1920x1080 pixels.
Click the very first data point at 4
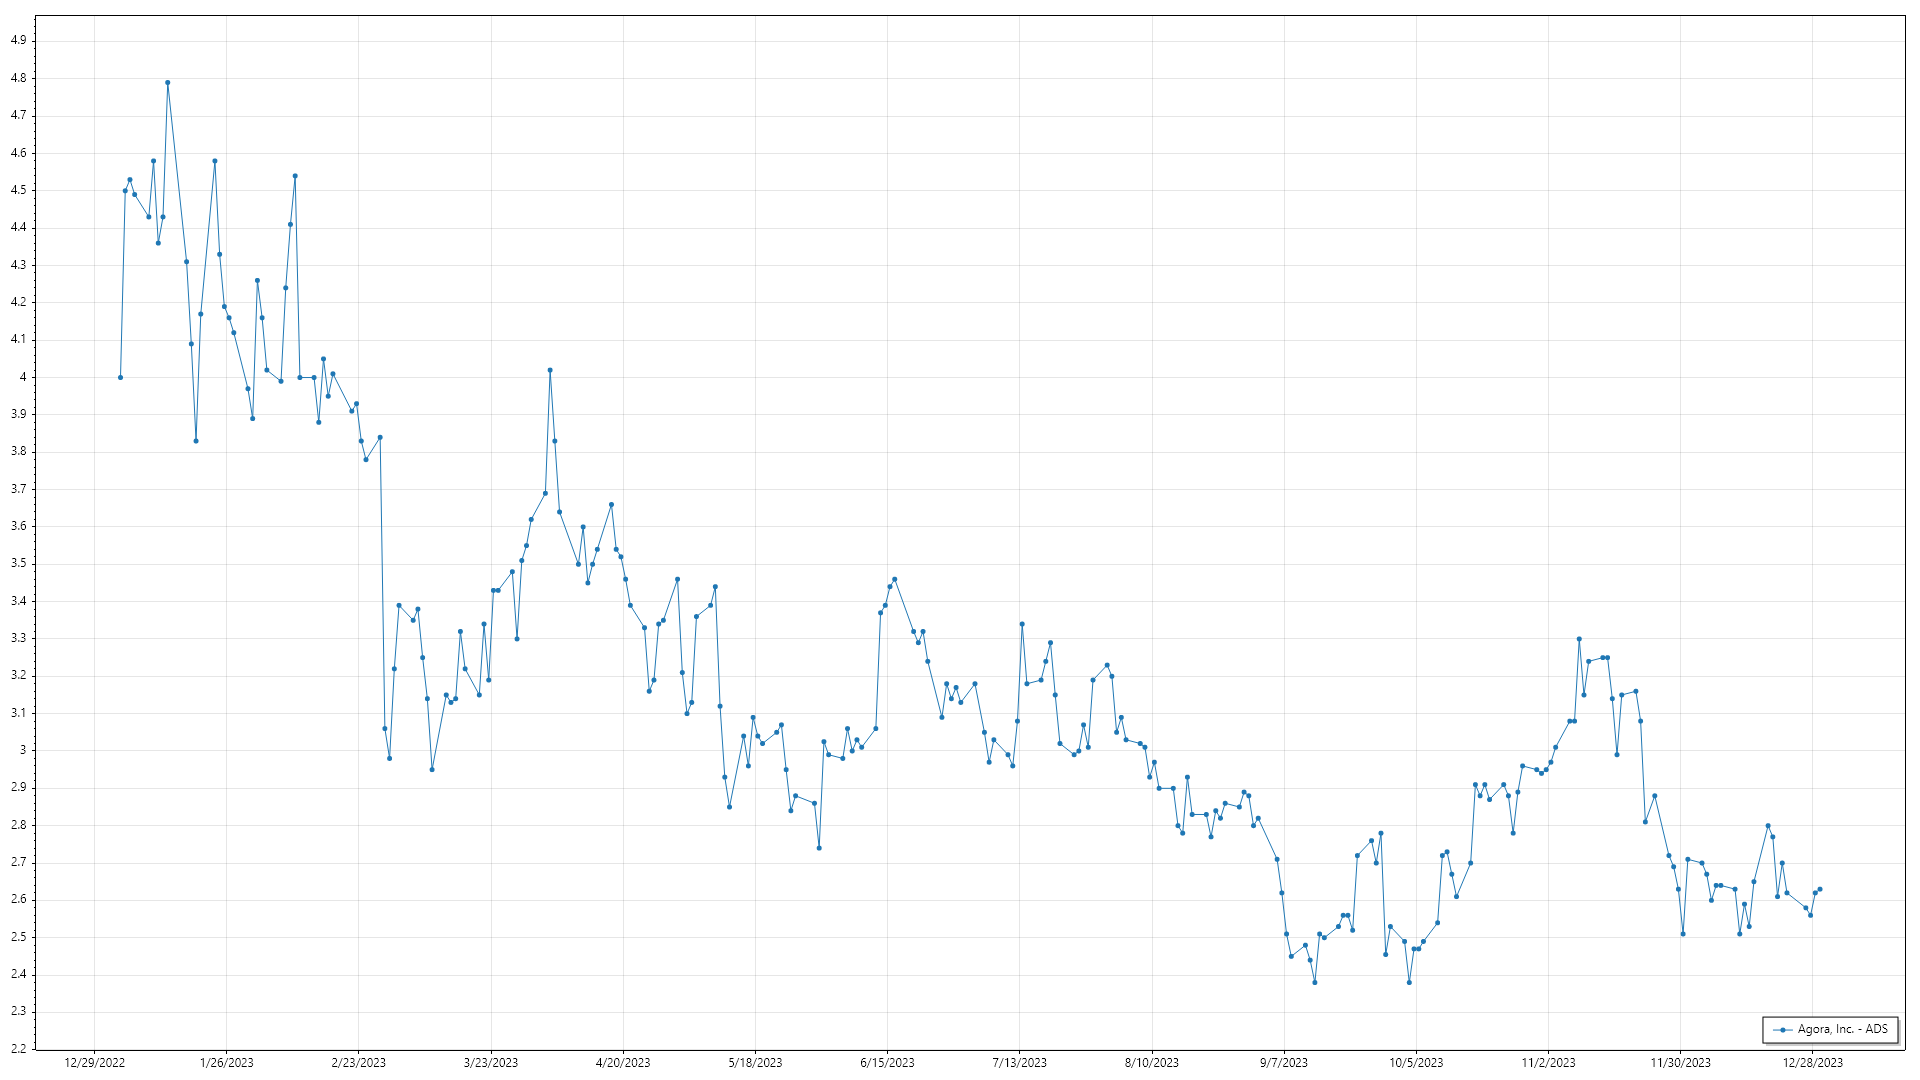pos(120,377)
